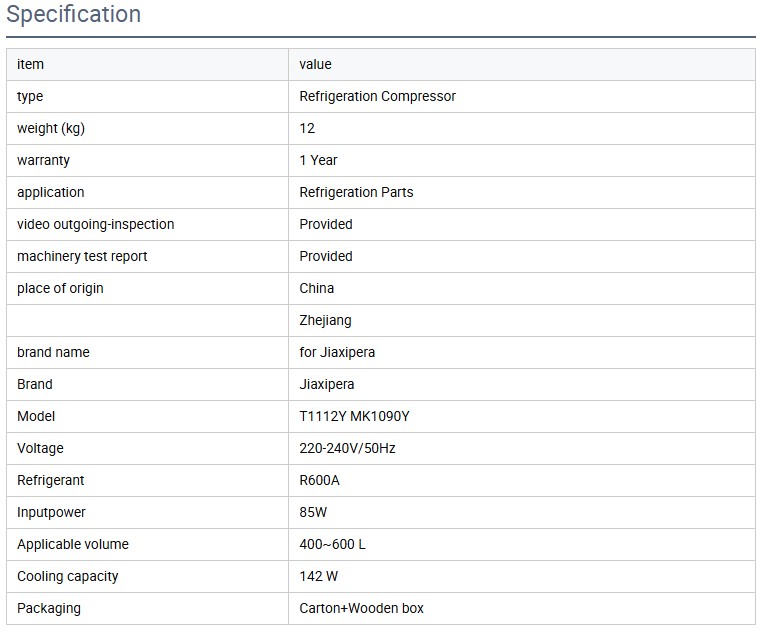Screen dimensions: 765x632
Task: Click the 'for Jiaxipera' brand name value
Action: (337, 352)
